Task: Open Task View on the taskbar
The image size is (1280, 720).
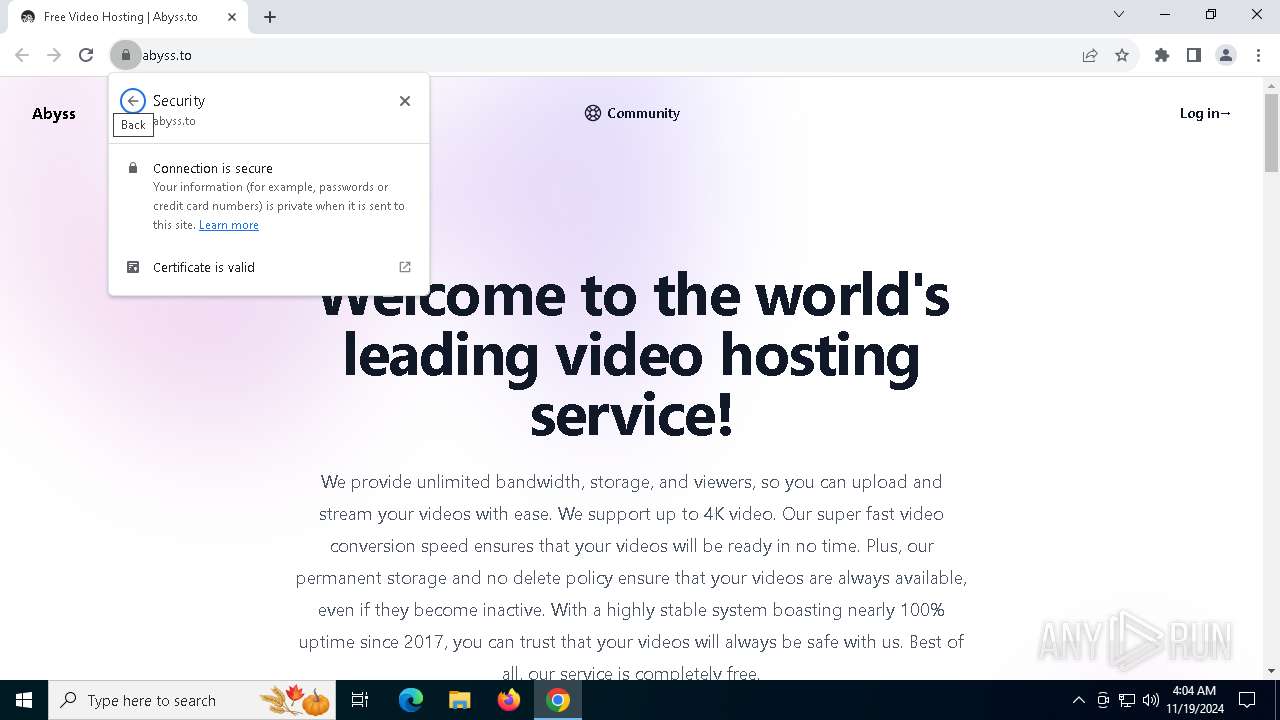Action: (360, 700)
